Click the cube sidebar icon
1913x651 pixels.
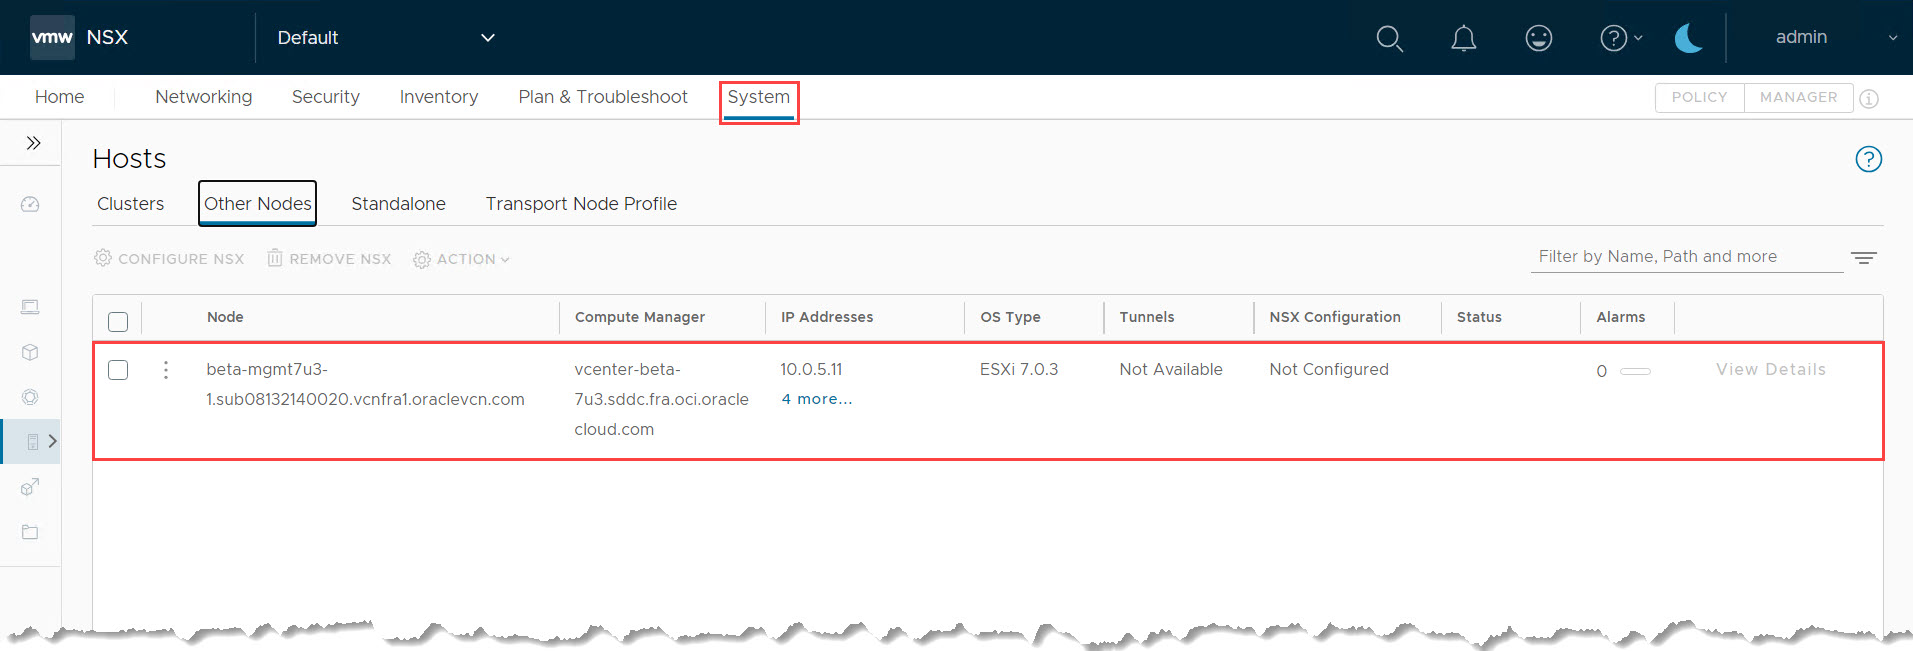coord(30,352)
